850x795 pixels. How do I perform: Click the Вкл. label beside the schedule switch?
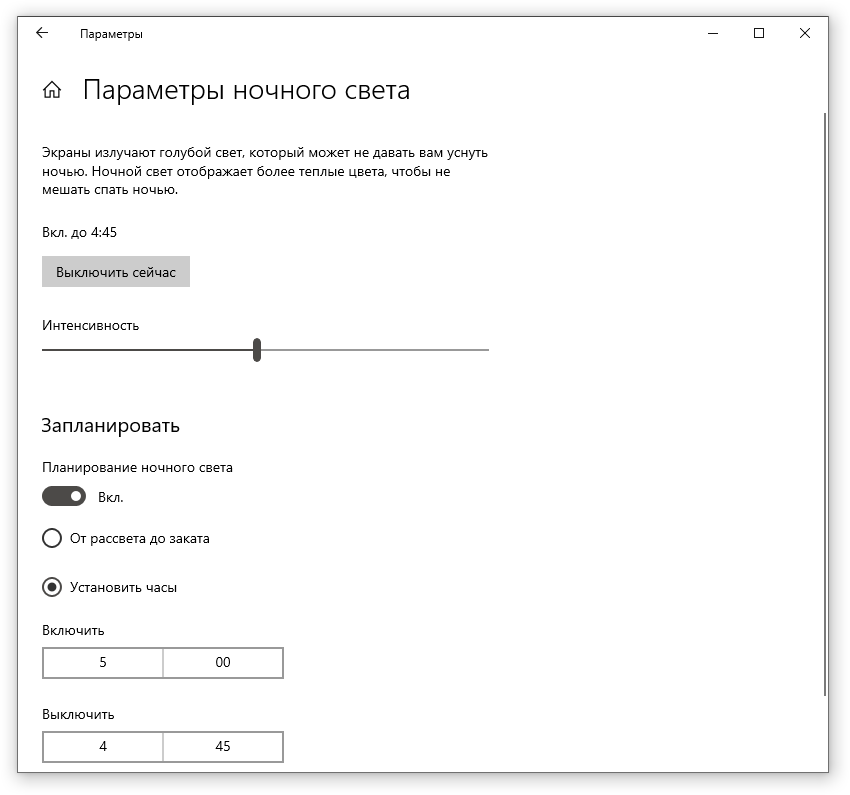pos(111,497)
